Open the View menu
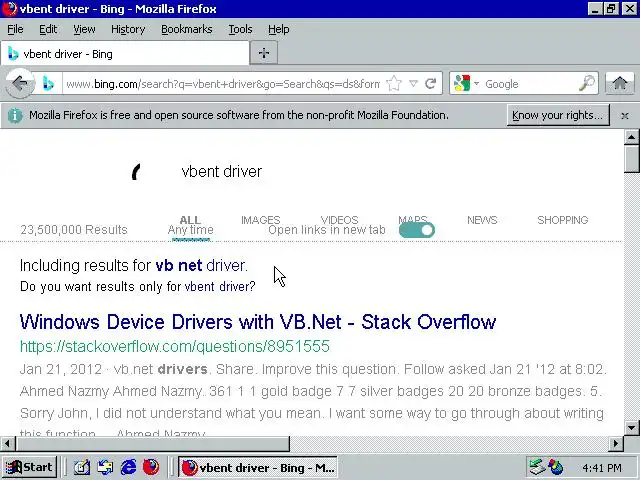This screenshot has height=480, width=640. point(84,29)
